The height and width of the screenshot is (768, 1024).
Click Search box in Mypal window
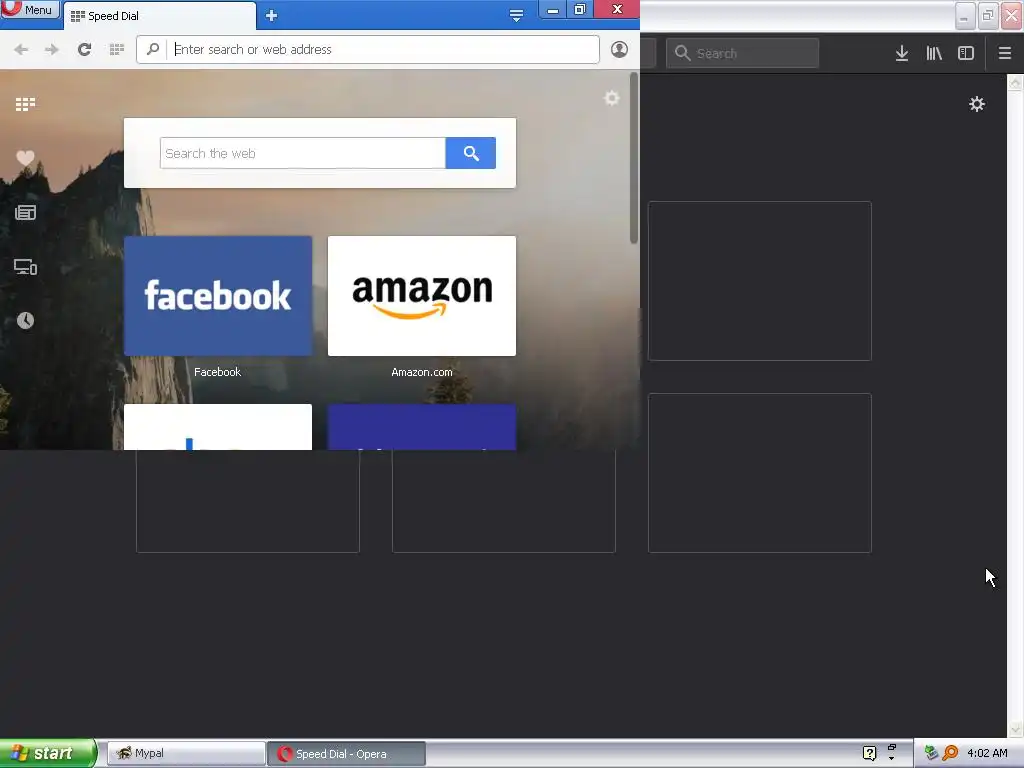click(x=743, y=53)
